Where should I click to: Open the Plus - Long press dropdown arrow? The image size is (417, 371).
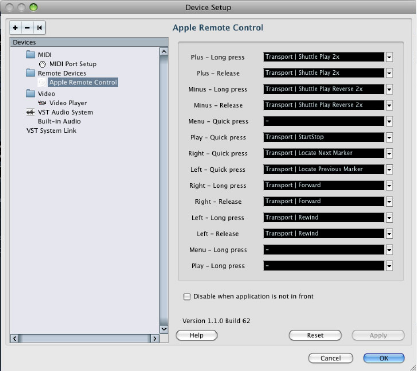coord(389,57)
